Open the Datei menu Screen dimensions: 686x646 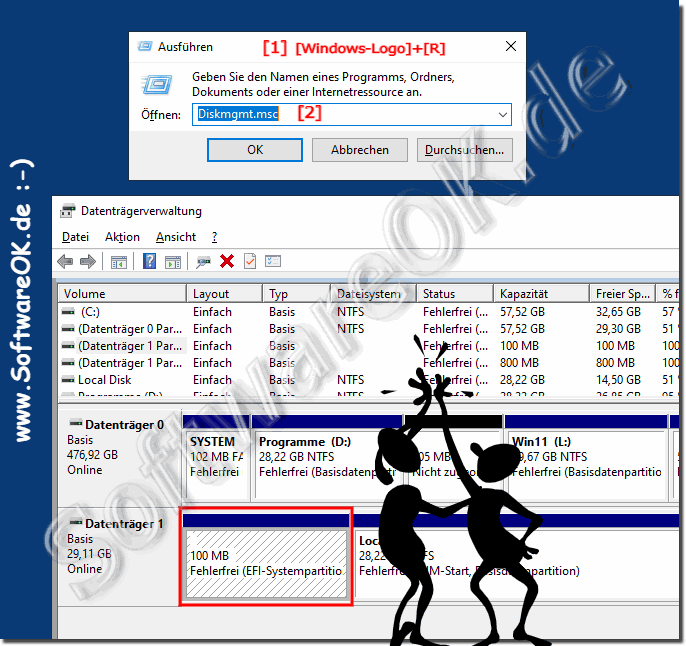click(75, 237)
